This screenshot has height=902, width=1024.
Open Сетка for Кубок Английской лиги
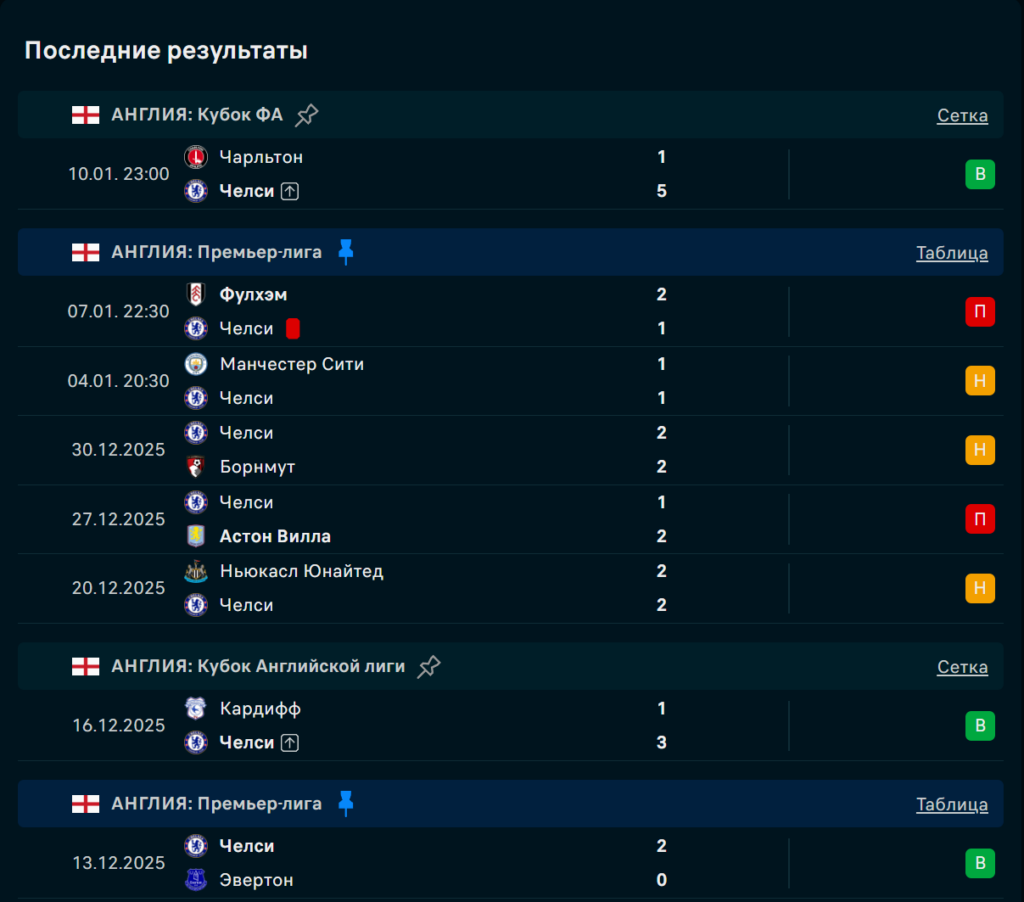coord(962,667)
